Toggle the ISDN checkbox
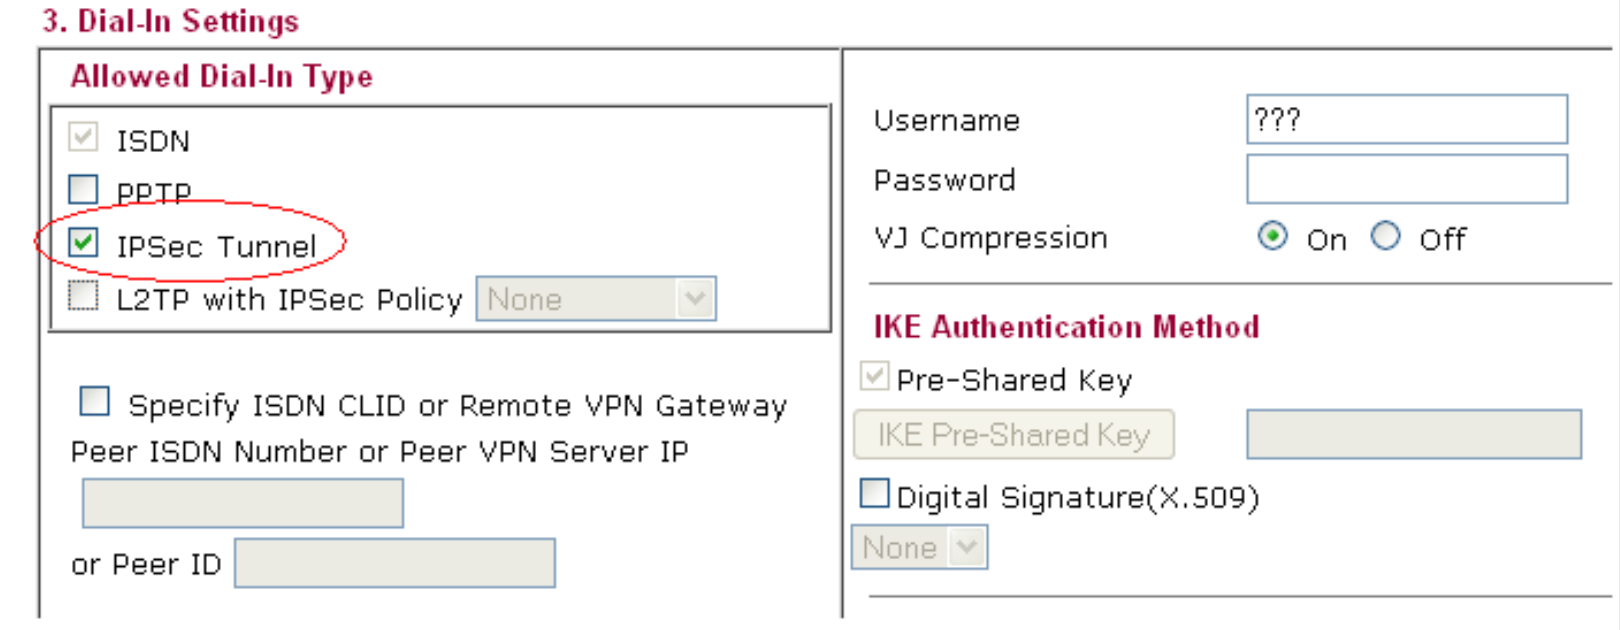This screenshot has height=630, width=1620. point(83,137)
